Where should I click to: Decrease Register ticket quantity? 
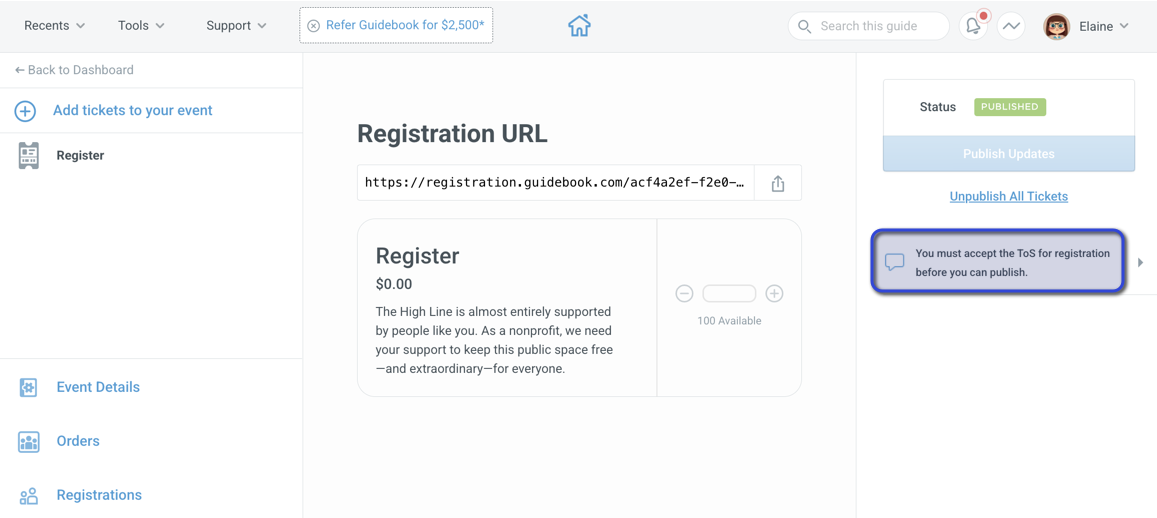pyautogui.click(x=685, y=294)
